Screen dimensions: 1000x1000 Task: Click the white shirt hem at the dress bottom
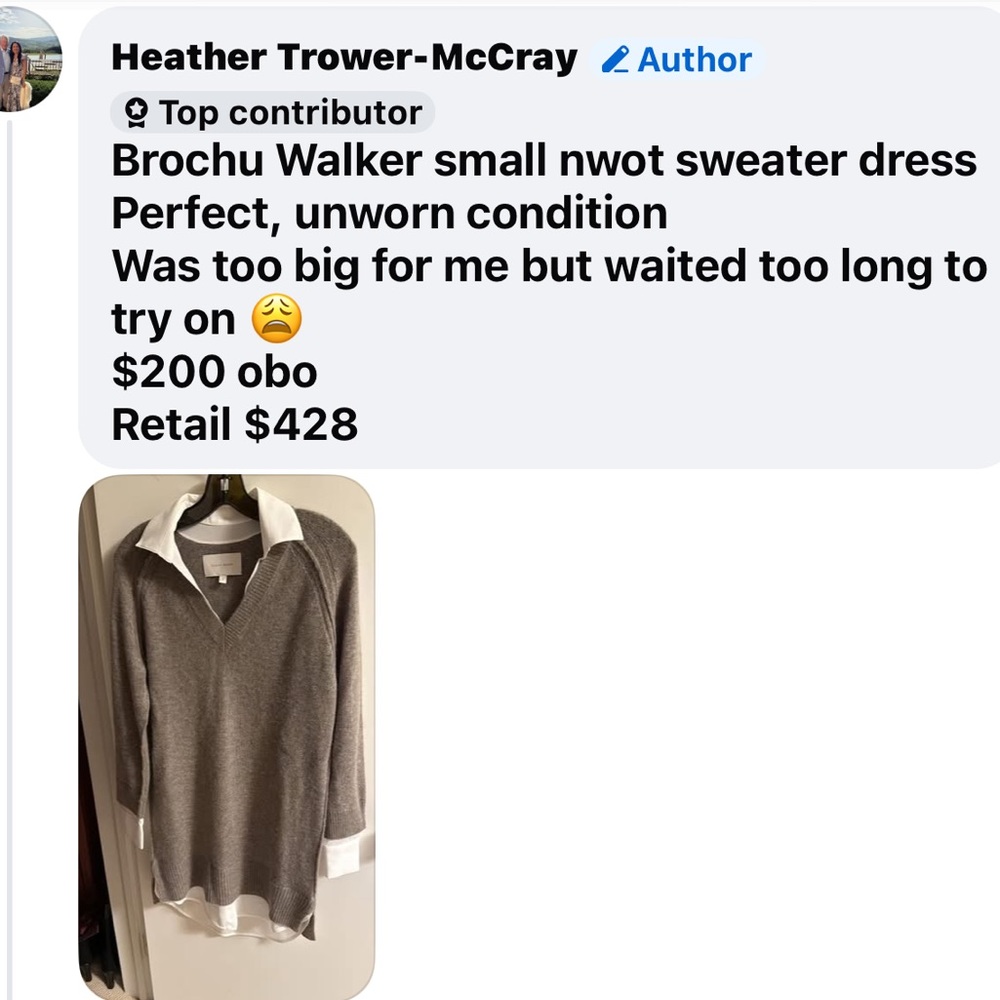point(235,920)
